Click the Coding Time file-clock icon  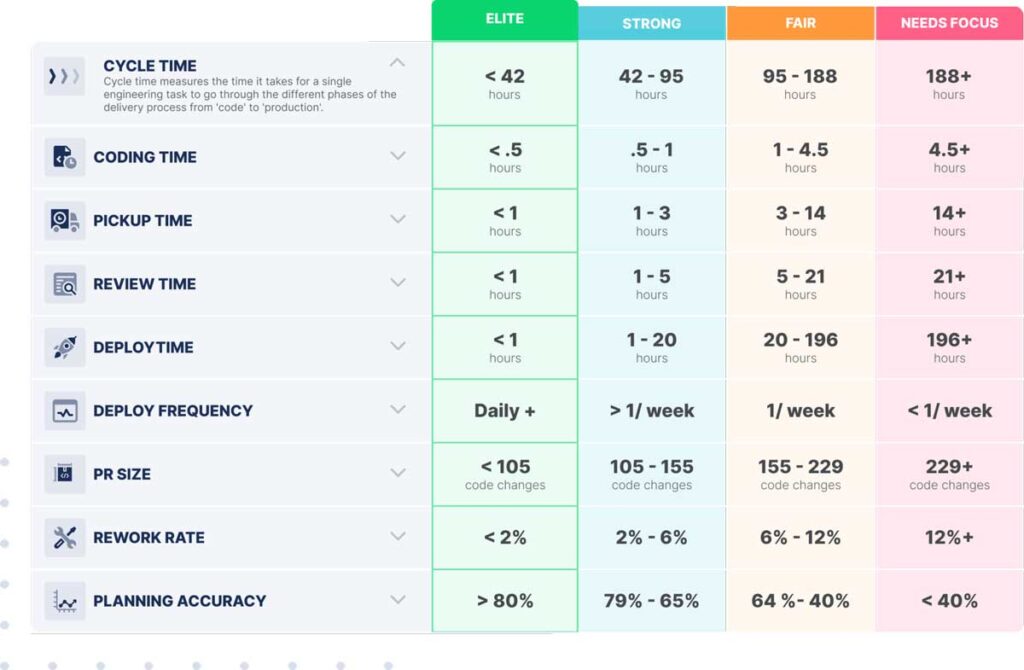[65, 157]
